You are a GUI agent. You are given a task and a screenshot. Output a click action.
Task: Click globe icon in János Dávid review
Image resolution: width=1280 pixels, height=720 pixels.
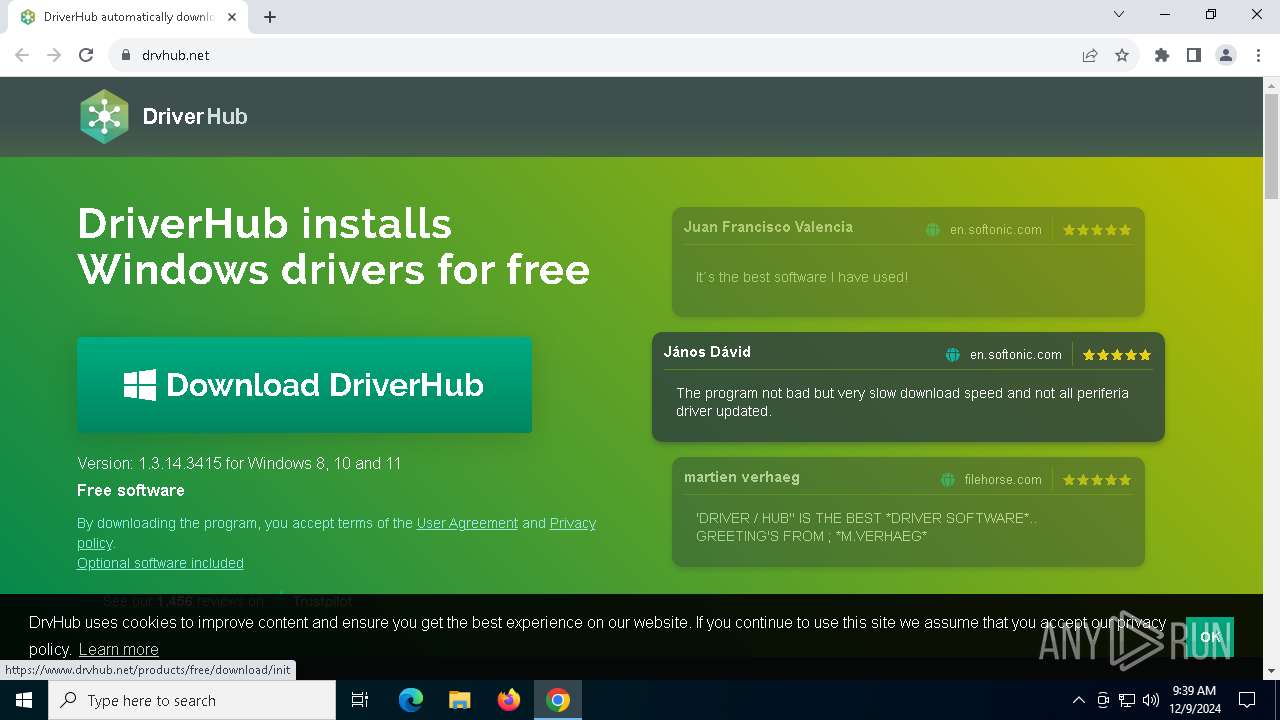[952, 355]
